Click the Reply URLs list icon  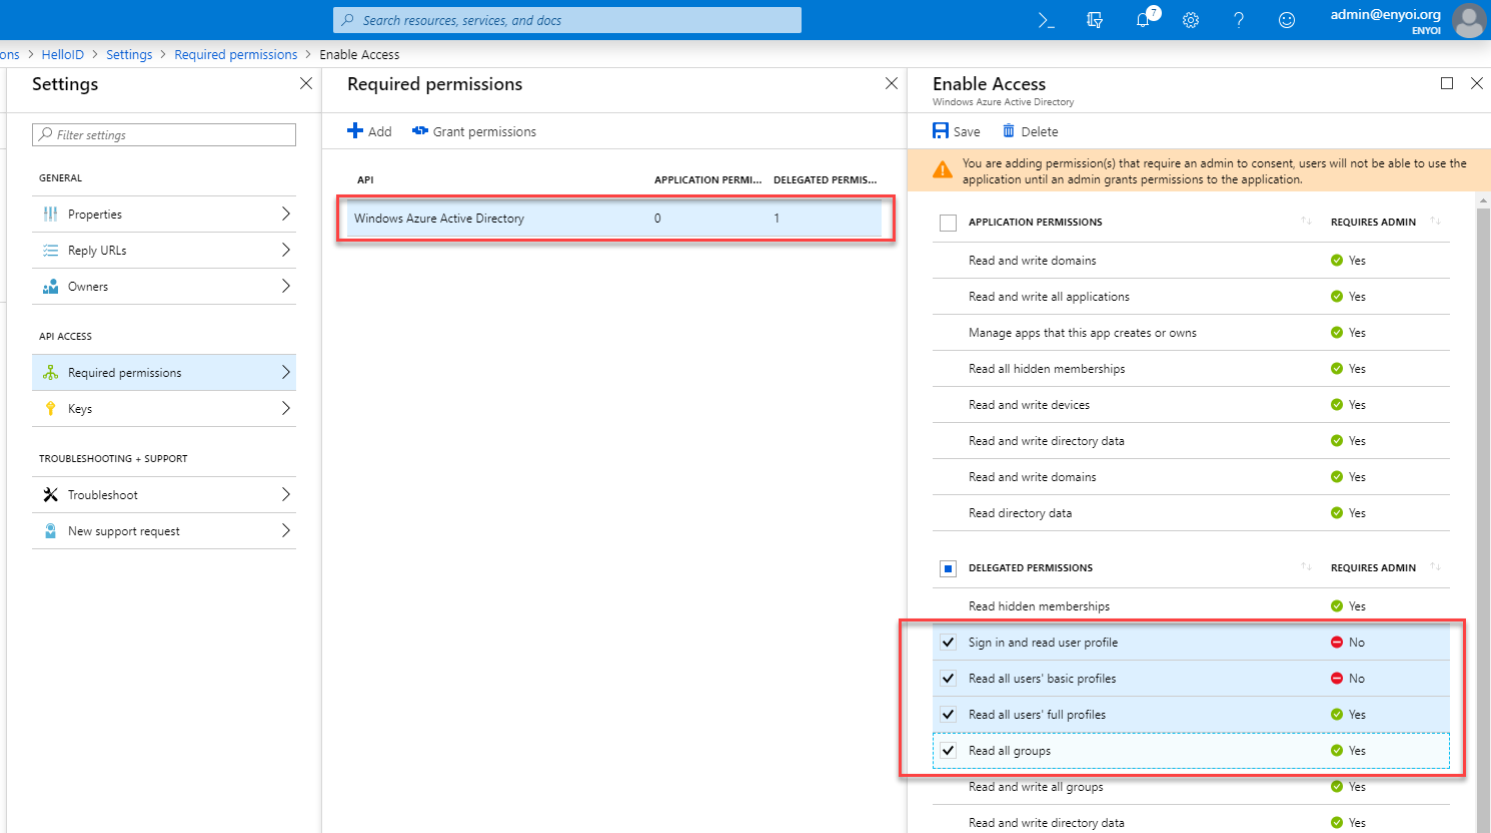pos(50,250)
